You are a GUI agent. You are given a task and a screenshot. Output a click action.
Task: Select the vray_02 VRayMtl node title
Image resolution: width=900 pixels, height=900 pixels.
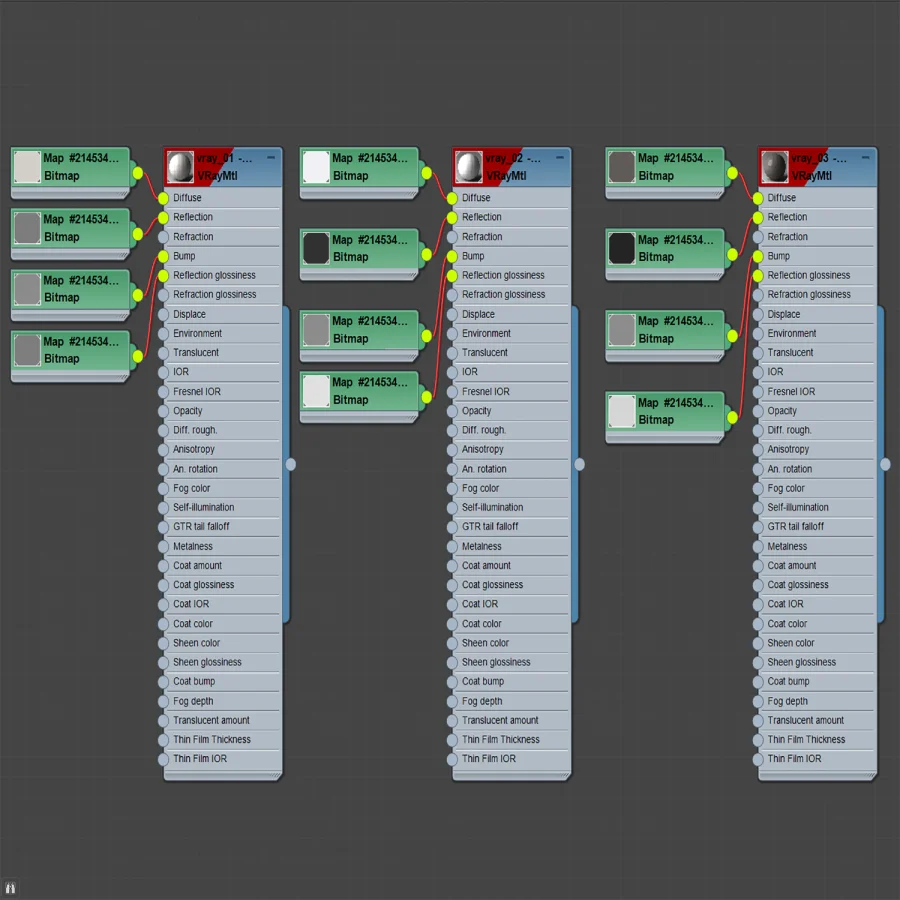click(x=512, y=167)
